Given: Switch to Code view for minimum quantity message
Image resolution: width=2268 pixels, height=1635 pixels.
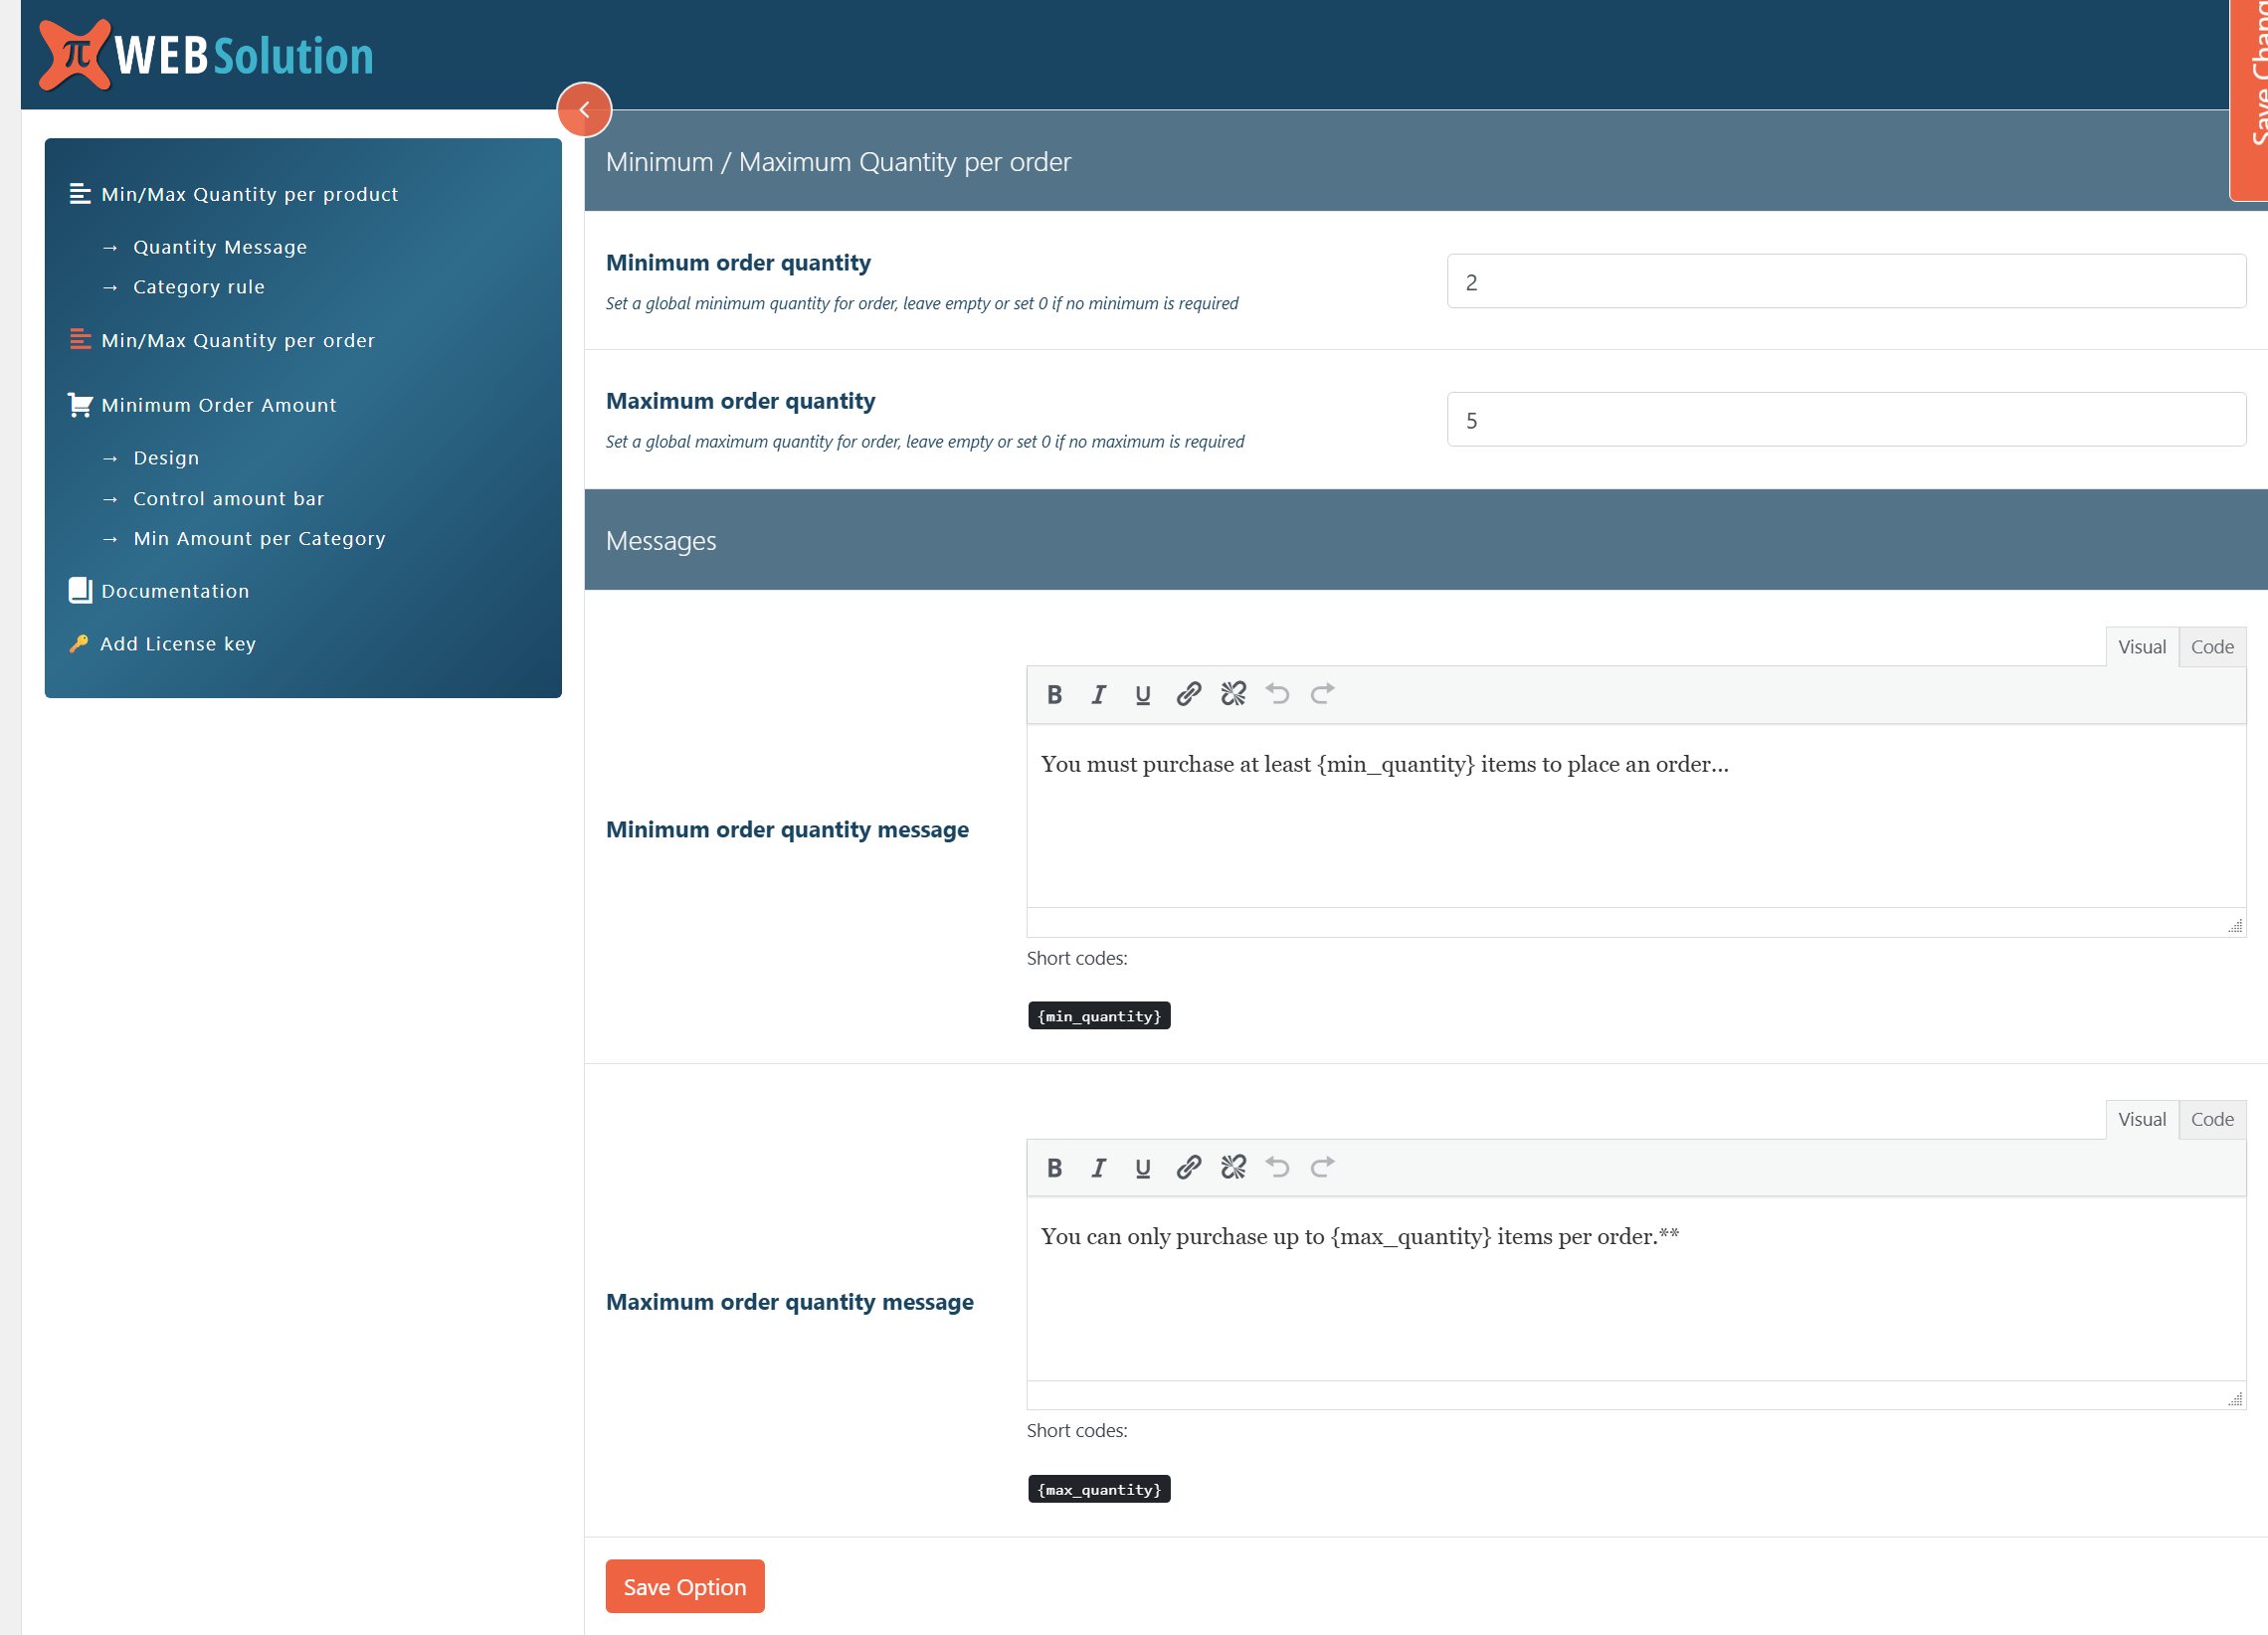Looking at the screenshot, I should pos(2212,646).
